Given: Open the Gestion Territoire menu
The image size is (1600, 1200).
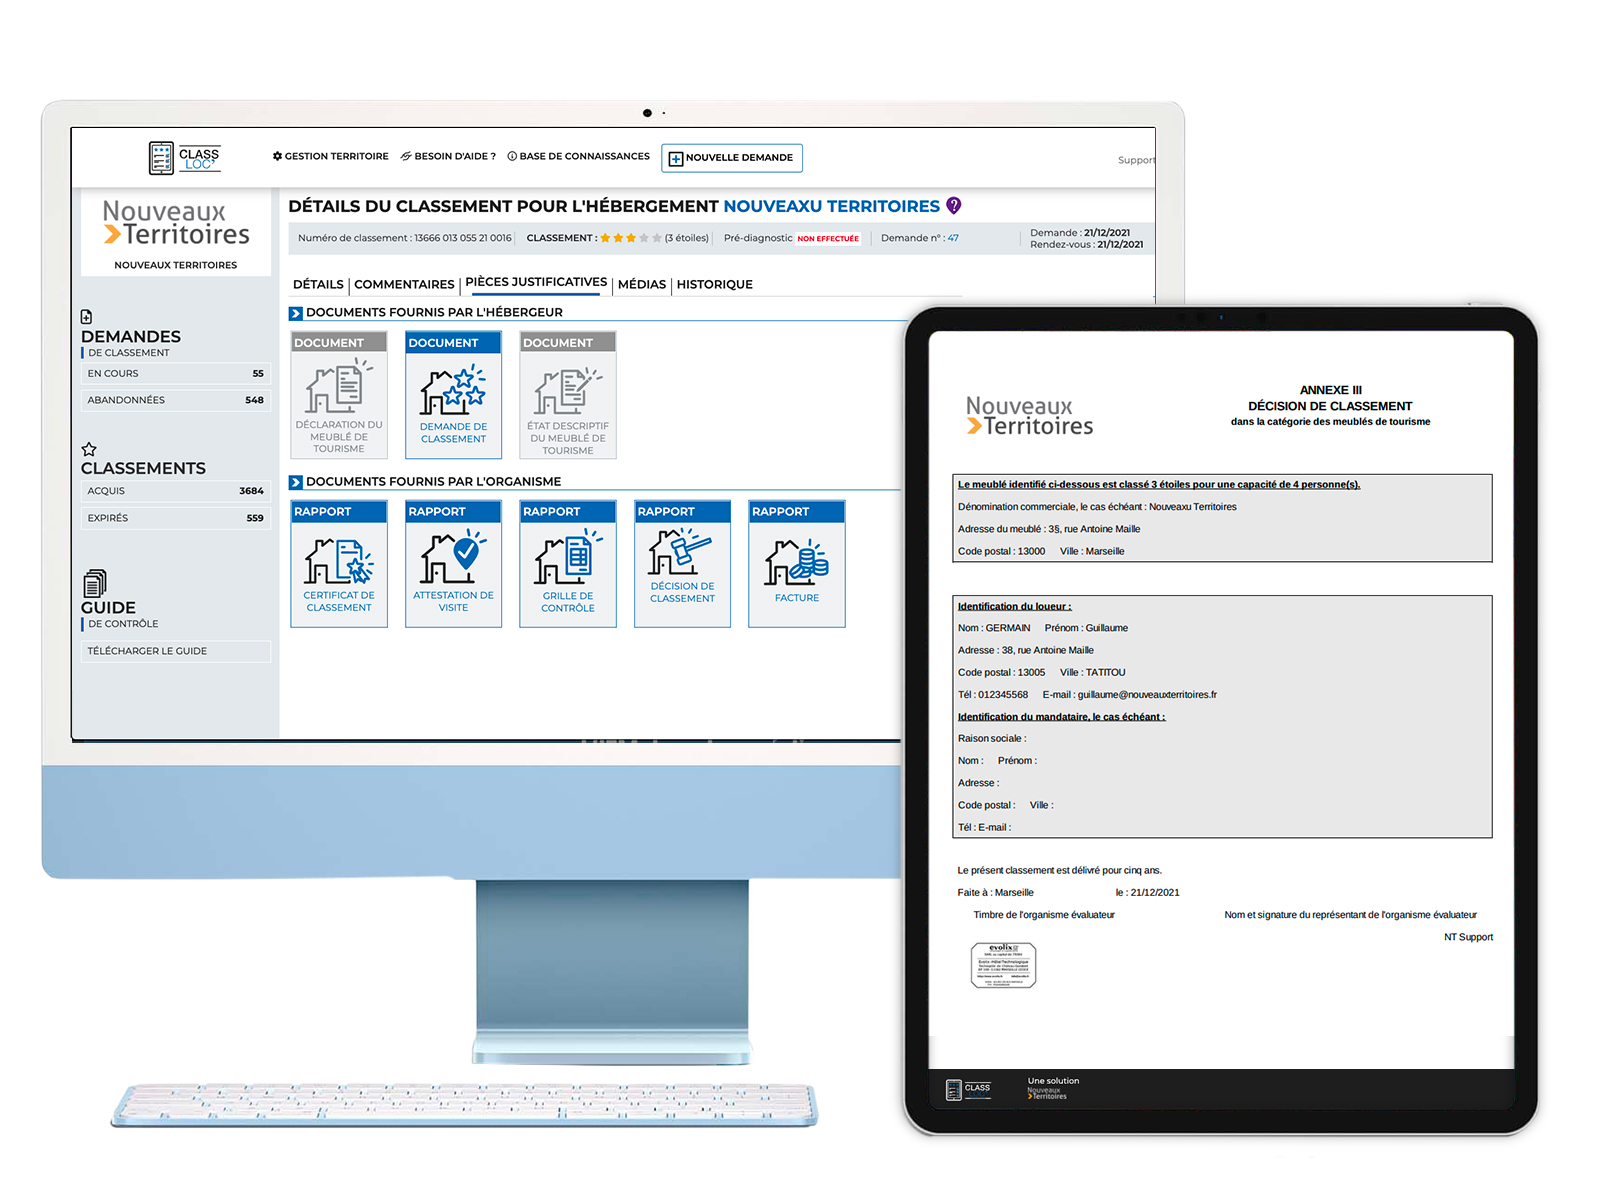Looking at the screenshot, I should [x=331, y=157].
